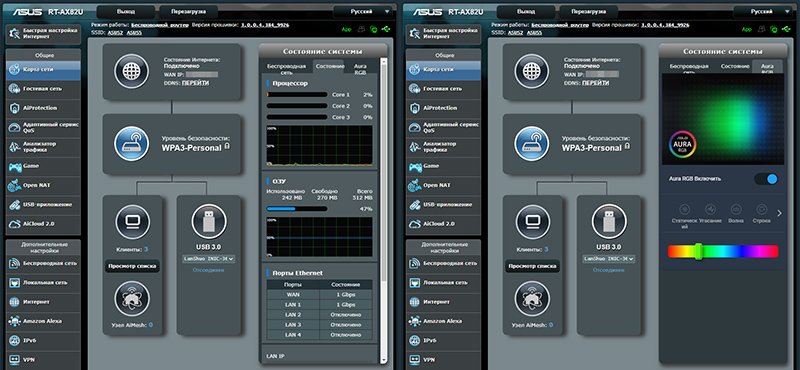Click the Aura RGB green color preview area
800x370 pixels.
tap(722, 119)
